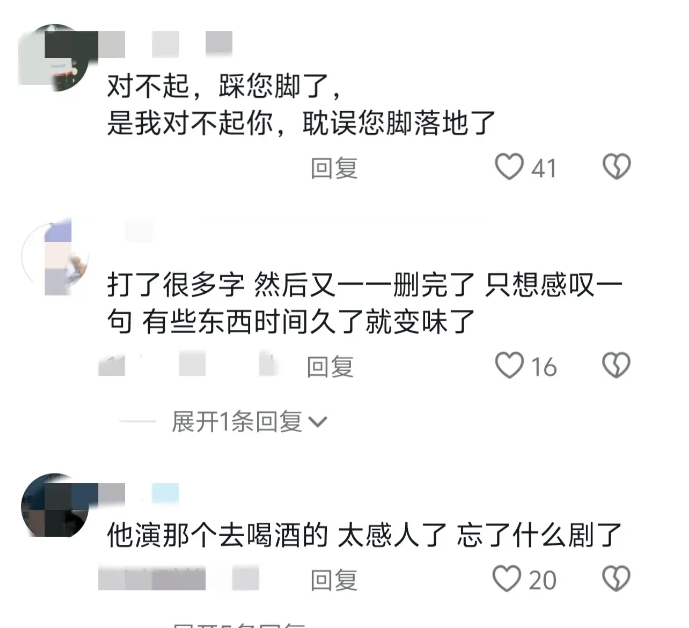
Task: Select comment text 耽误您脚落地了
Action: (x=399, y=123)
